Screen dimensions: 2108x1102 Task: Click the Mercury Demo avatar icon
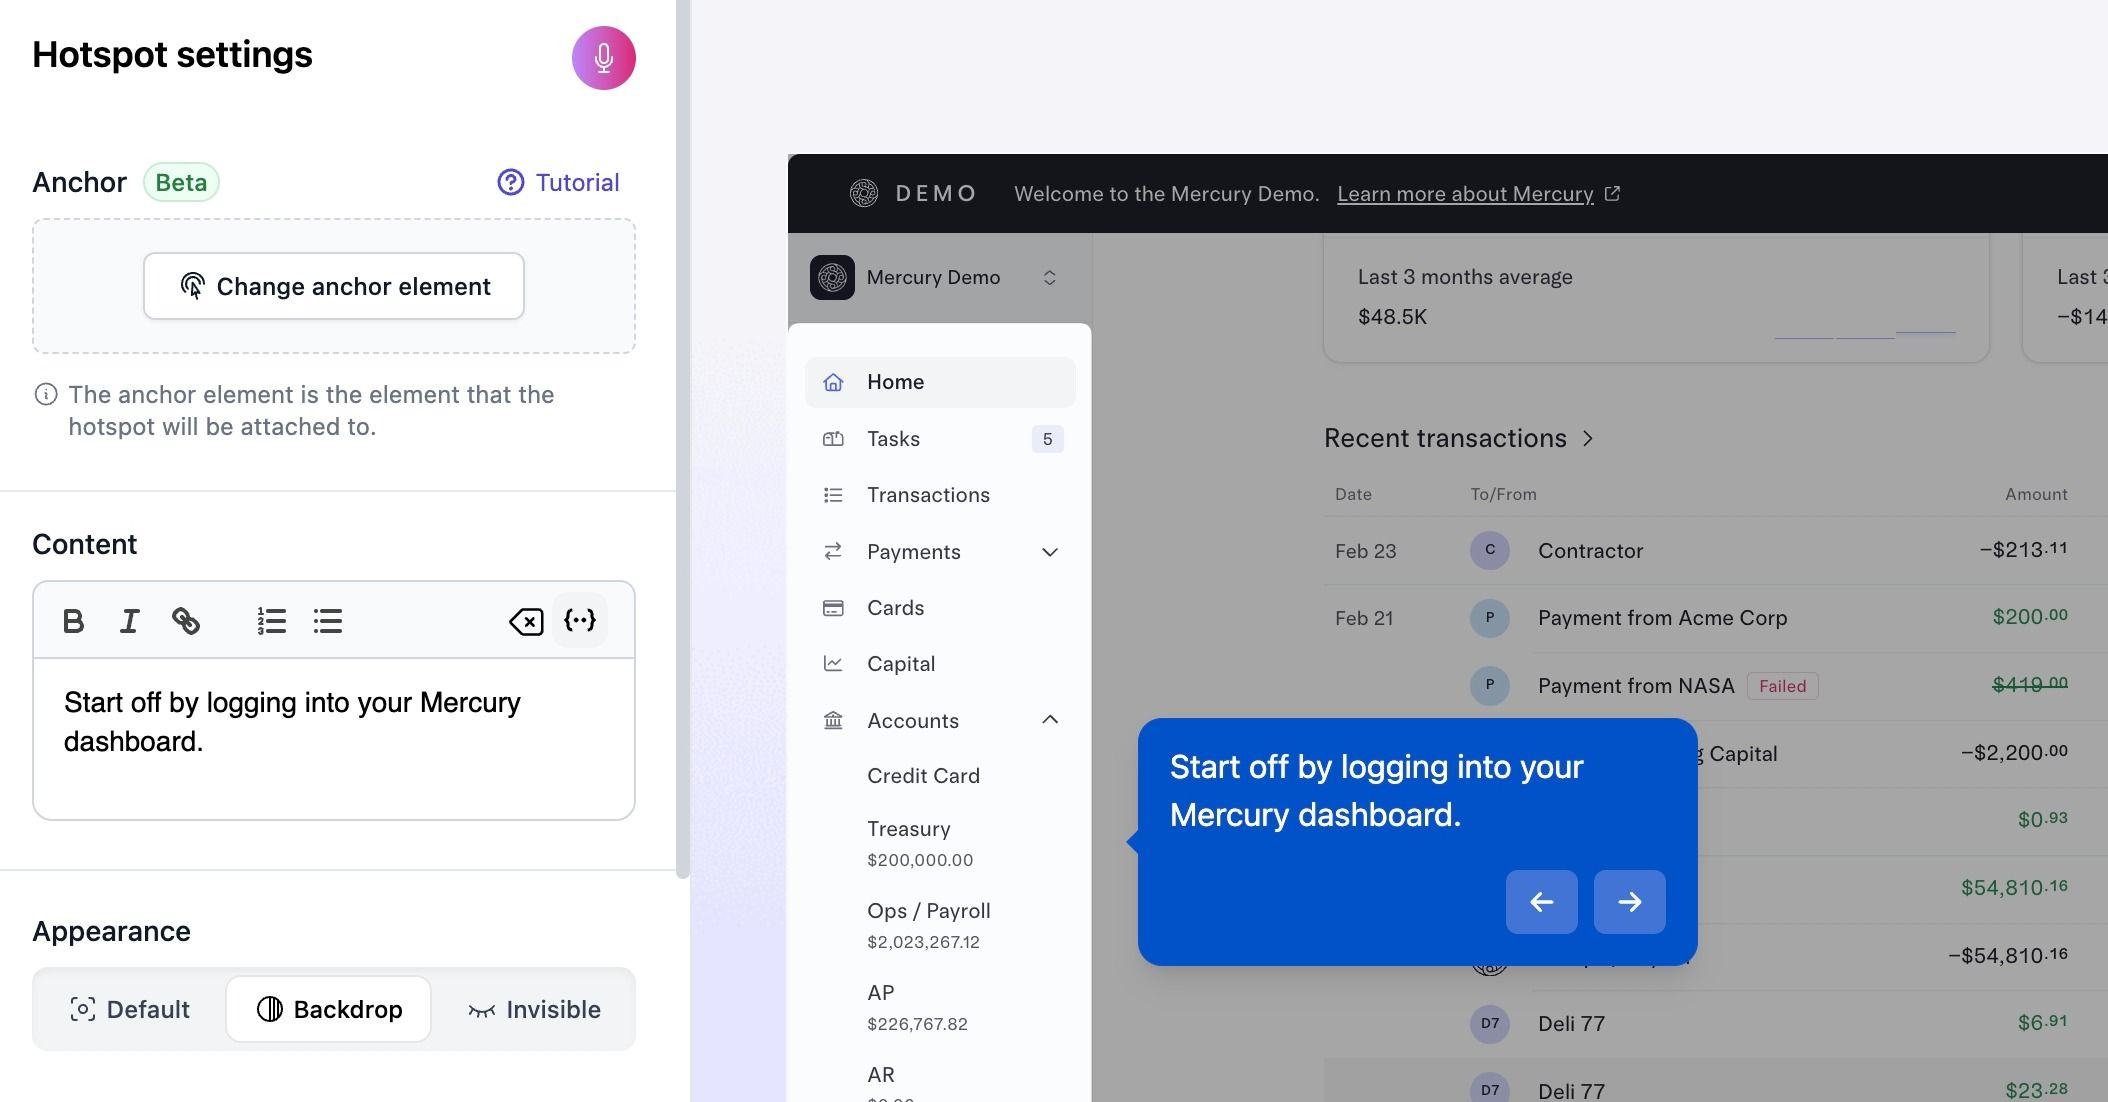tap(832, 277)
